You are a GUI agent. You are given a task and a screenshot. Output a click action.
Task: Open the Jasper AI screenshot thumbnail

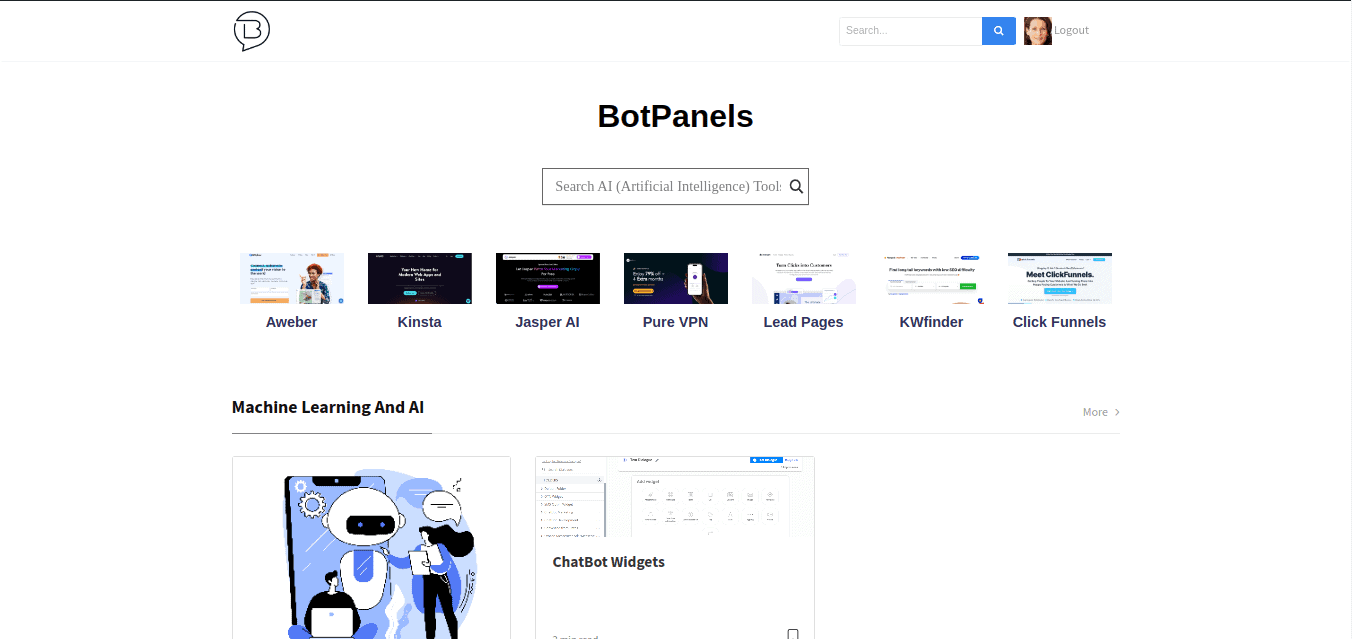(x=548, y=278)
